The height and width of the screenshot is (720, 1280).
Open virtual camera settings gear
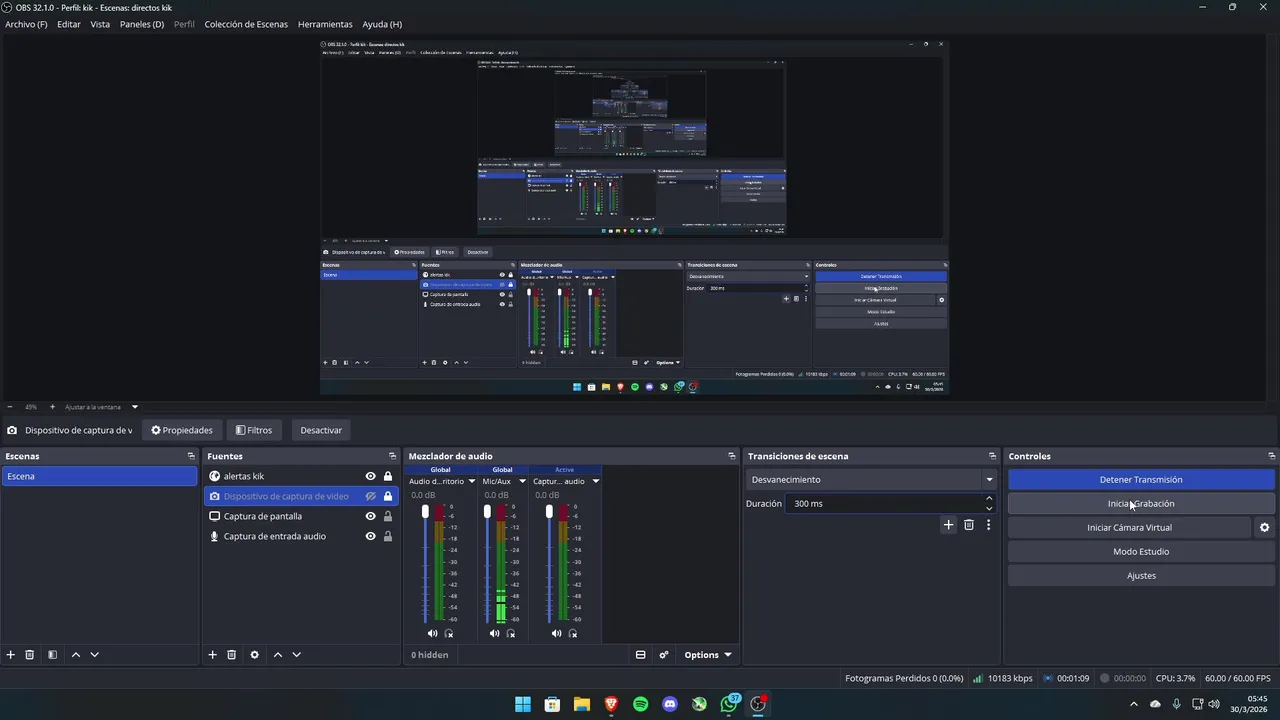(x=1264, y=528)
